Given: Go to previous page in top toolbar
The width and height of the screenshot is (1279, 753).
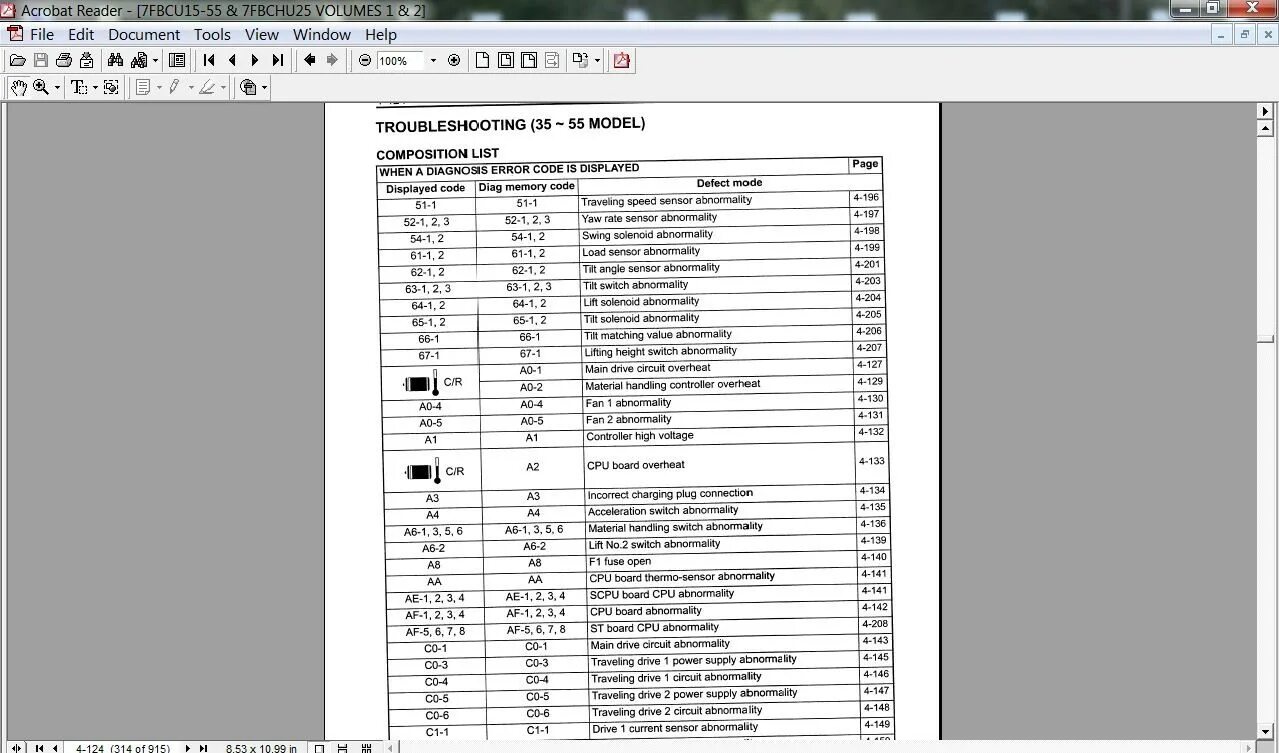Looking at the screenshot, I should pos(232,60).
